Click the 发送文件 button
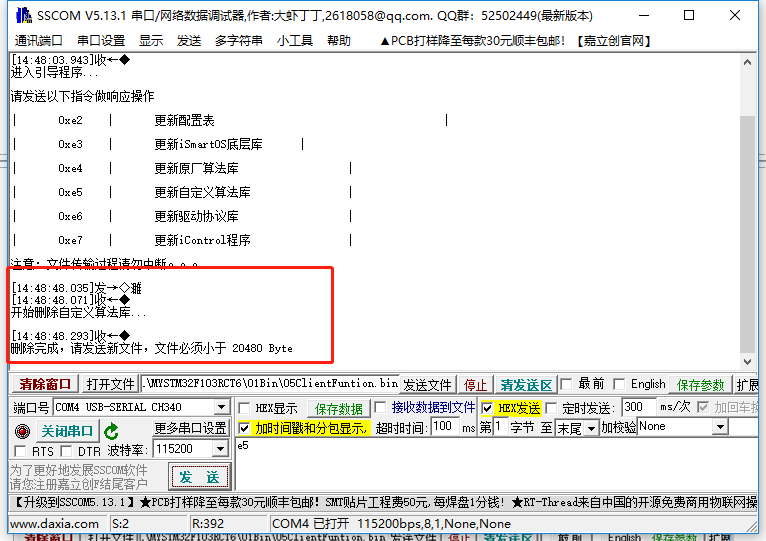766x541 pixels. tap(427, 385)
